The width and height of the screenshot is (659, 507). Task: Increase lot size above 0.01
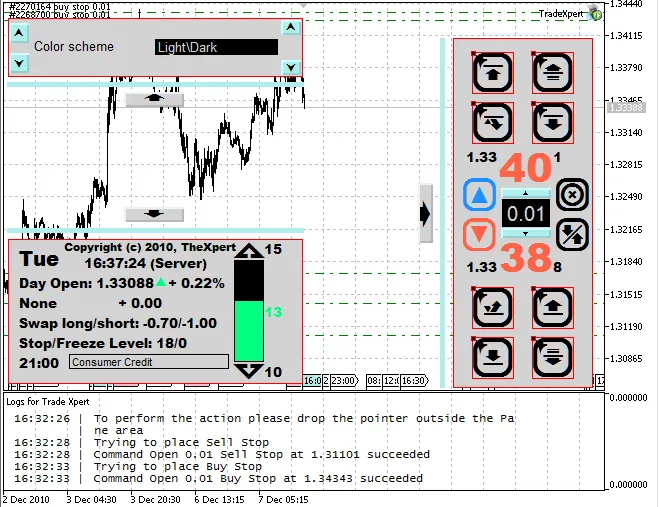click(x=525, y=192)
